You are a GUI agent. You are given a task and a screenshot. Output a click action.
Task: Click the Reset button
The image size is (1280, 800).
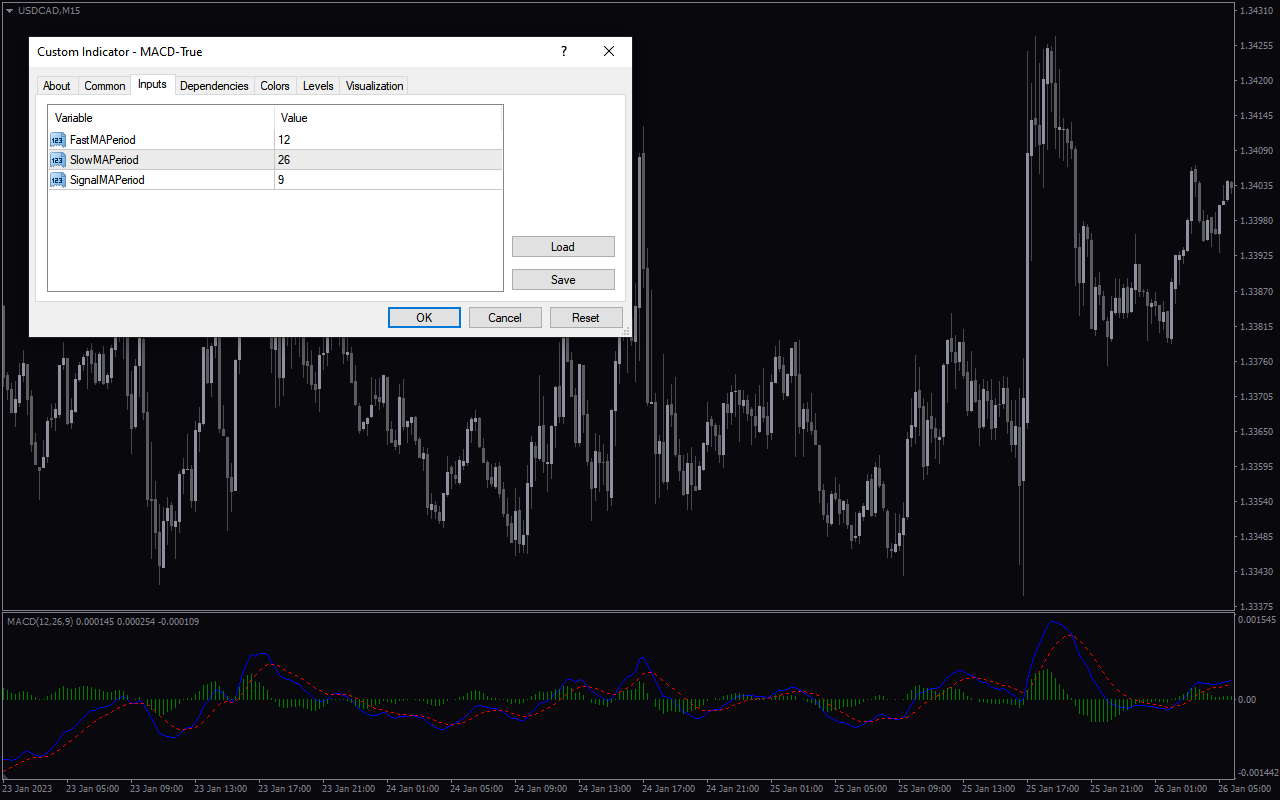tap(586, 318)
